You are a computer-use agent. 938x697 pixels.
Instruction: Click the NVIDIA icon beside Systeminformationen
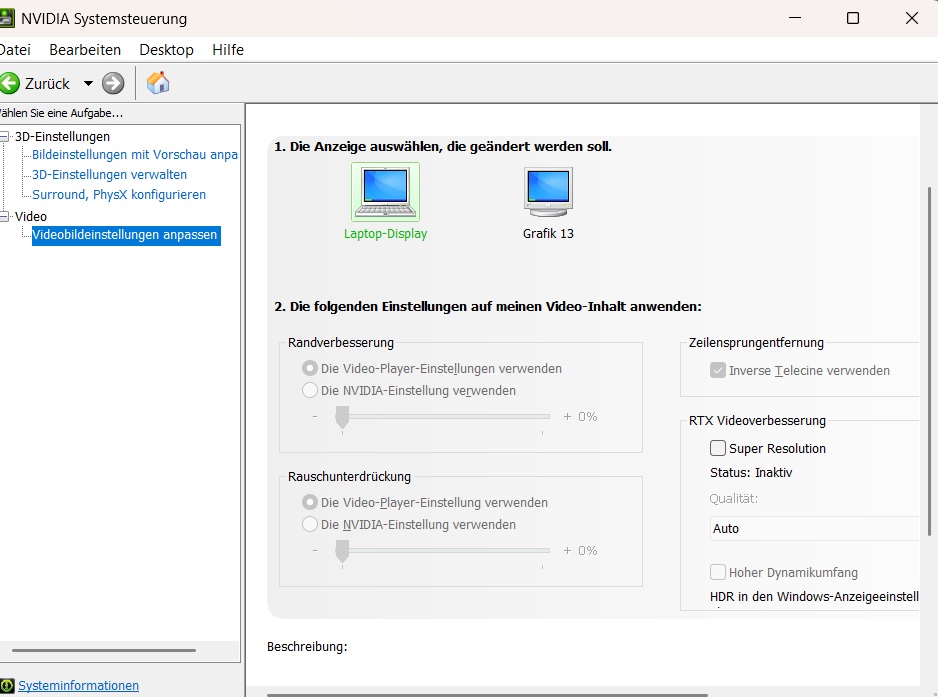tap(7, 686)
